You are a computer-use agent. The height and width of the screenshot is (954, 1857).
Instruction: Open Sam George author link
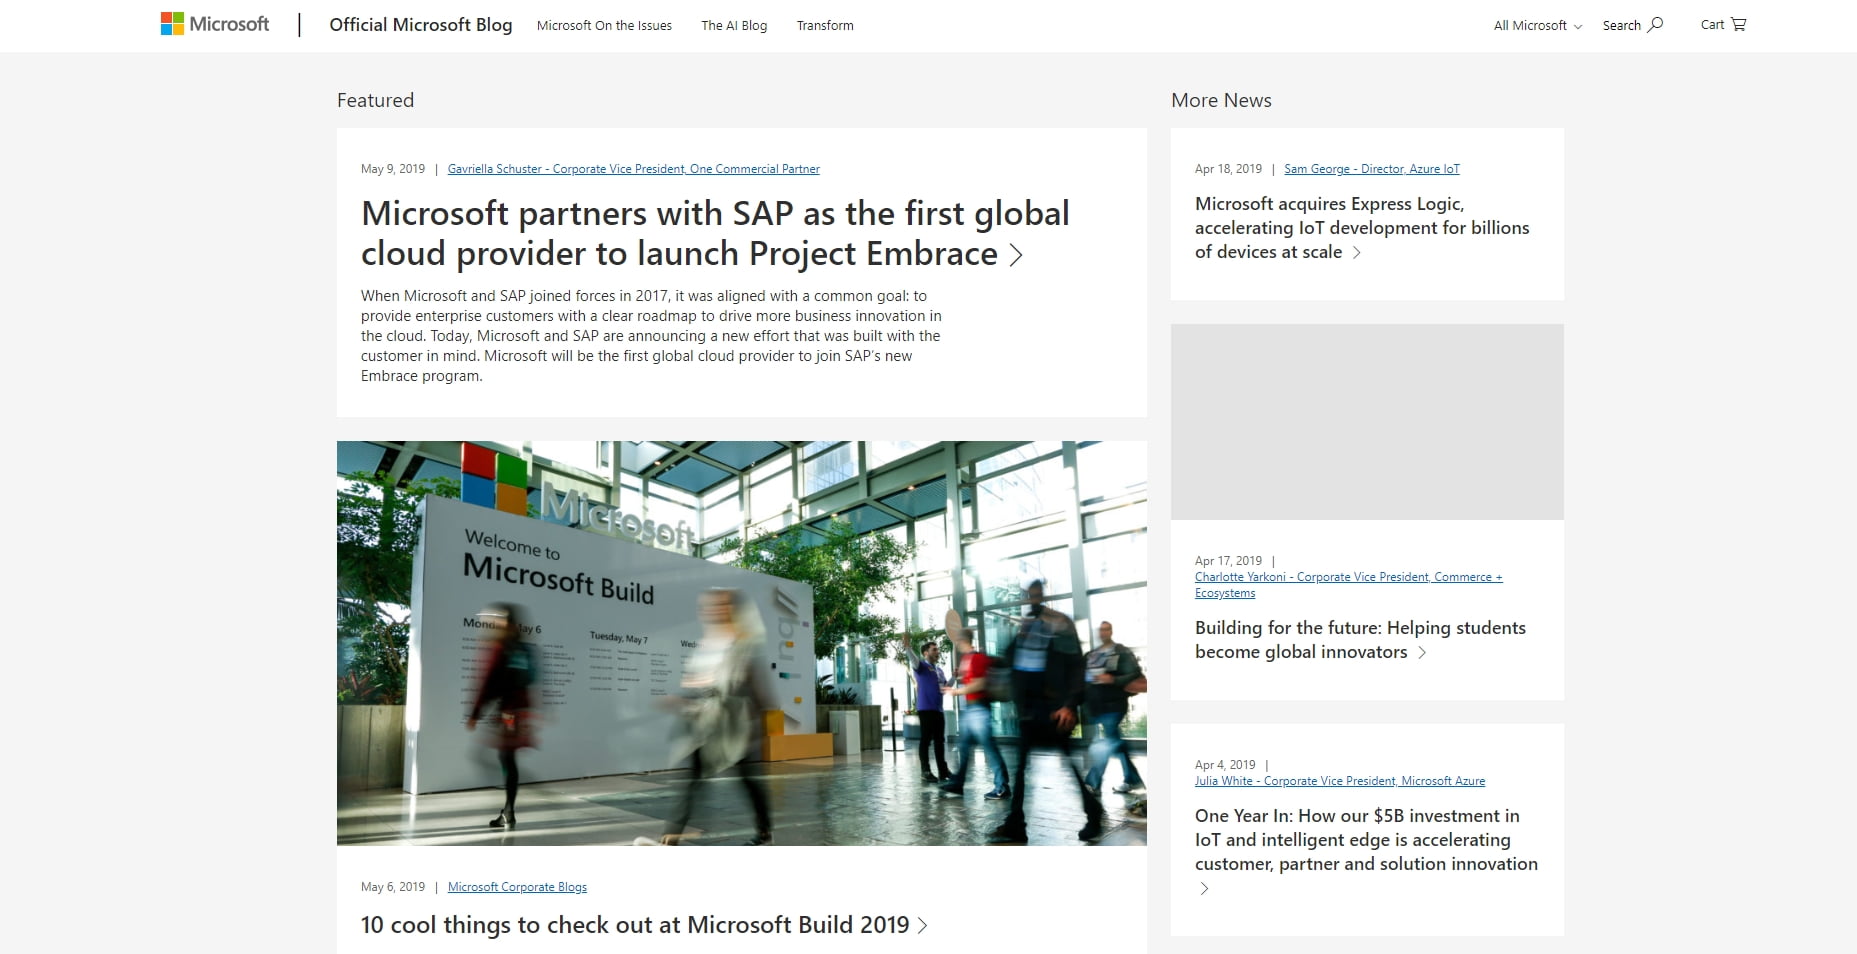pyautogui.click(x=1372, y=169)
